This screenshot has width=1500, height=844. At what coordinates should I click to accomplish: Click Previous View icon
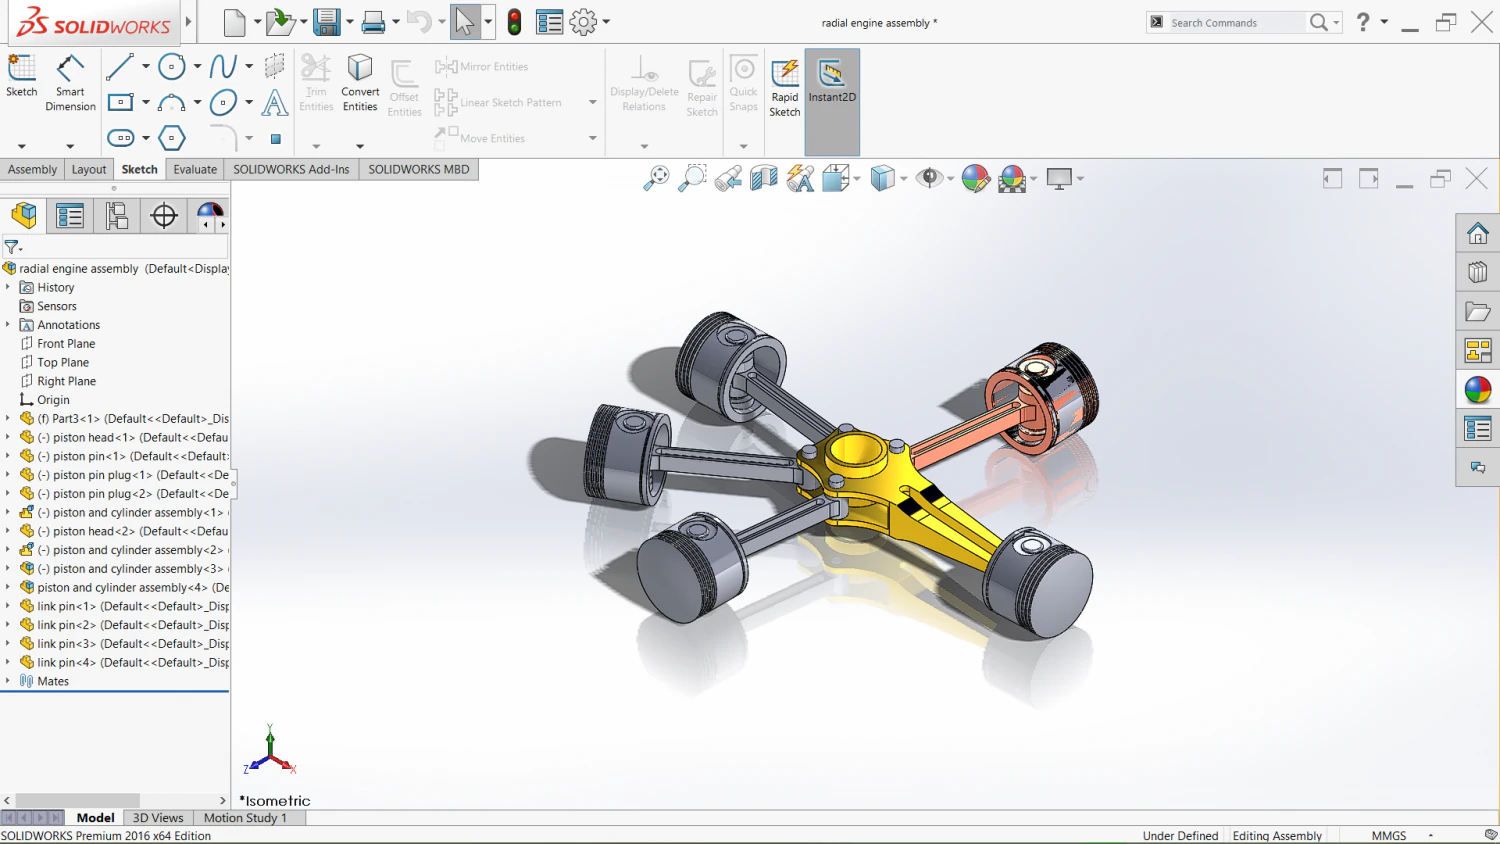[x=728, y=178]
